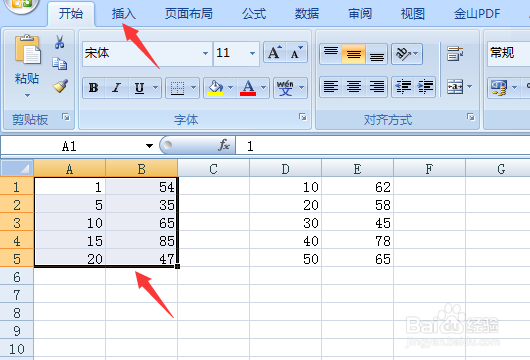The height and width of the screenshot is (360, 530).
Task: Expand the underline style arrow
Action: (155, 88)
